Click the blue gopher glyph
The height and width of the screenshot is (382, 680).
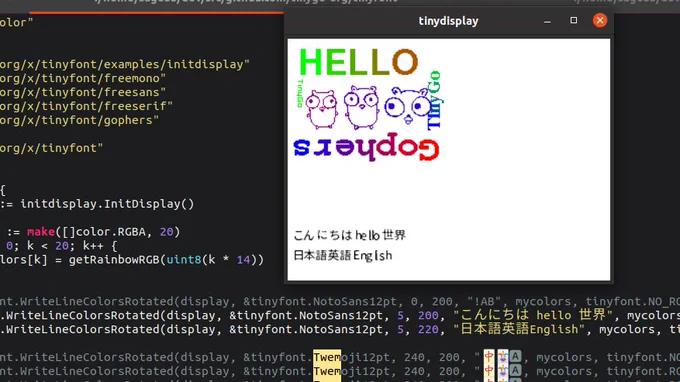pos(407,105)
